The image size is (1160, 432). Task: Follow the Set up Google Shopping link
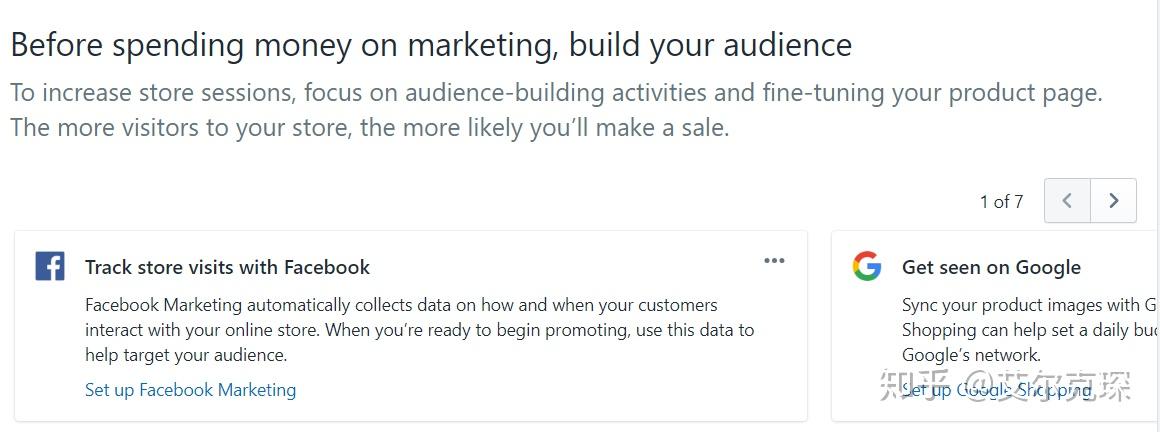click(997, 390)
